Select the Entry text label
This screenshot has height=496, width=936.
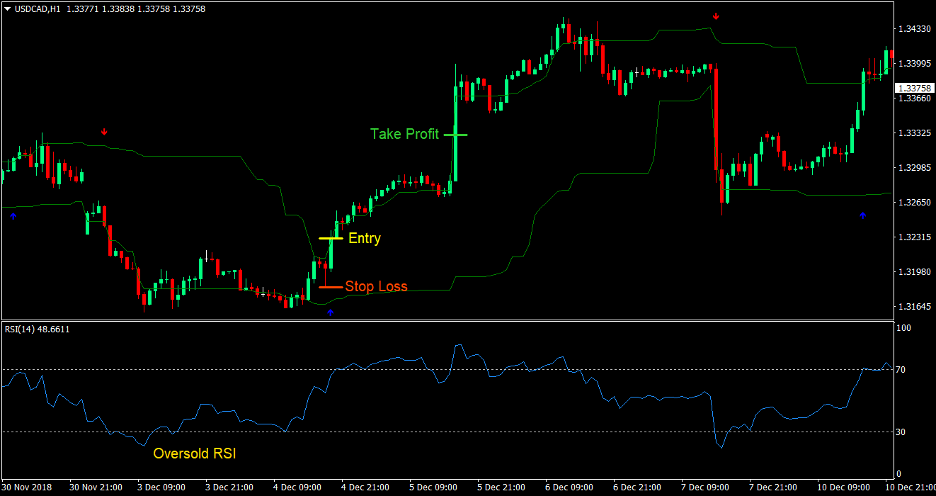pyautogui.click(x=364, y=238)
